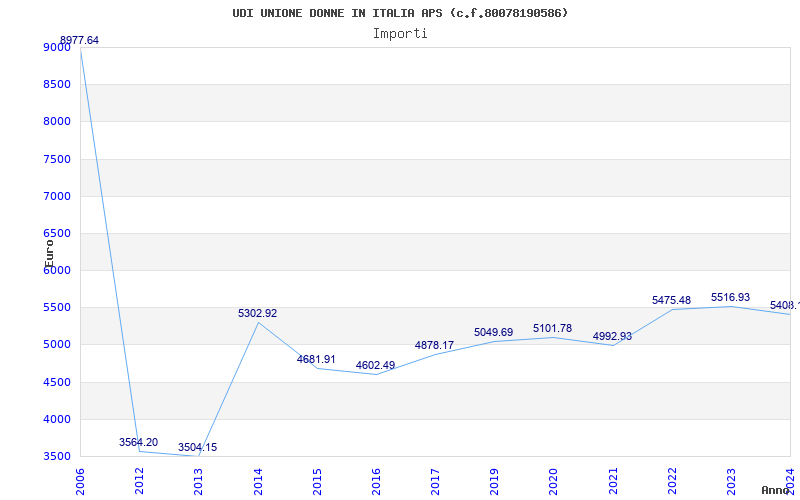Click the 2014 x-axis year label
This screenshot has height=500, width=800.
click(258, 482)
